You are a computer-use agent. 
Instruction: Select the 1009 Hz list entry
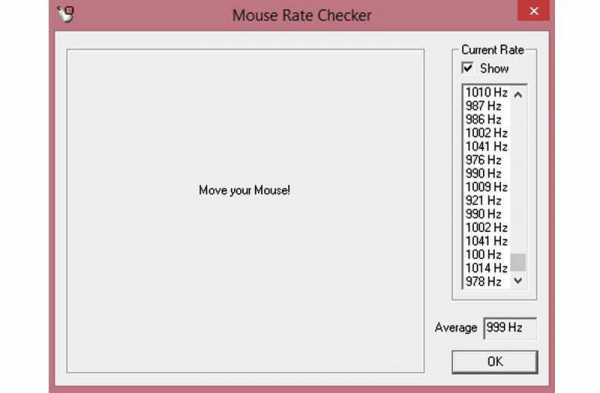coord(486,187)
